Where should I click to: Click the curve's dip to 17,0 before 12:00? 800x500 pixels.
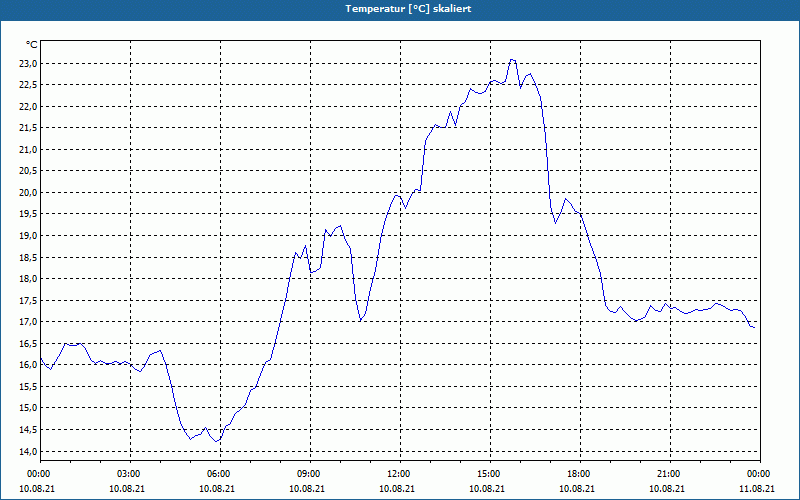tap(360, 320)
